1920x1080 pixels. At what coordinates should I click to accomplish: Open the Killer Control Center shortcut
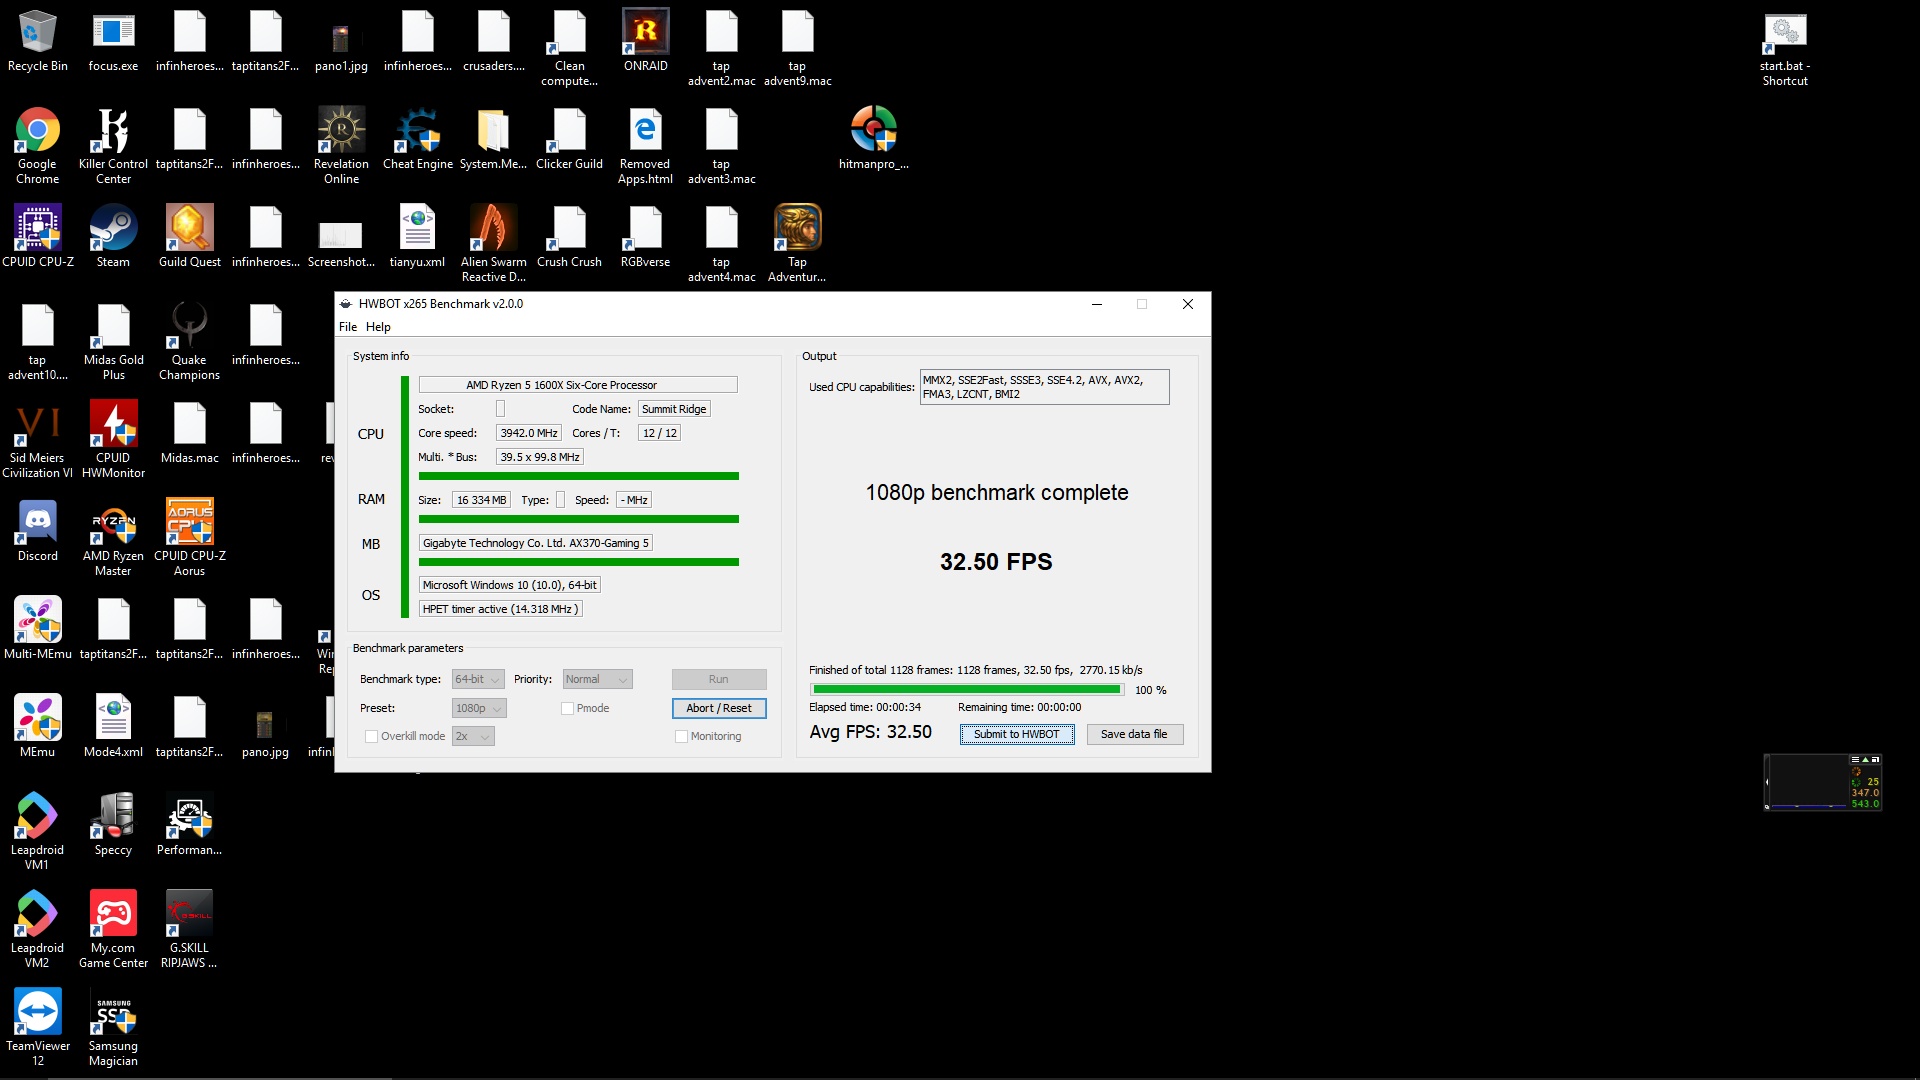coord(113,146)
